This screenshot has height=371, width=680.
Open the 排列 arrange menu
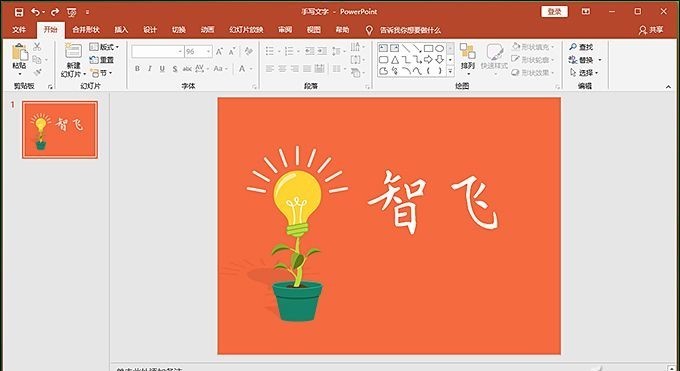coord(468,58)
